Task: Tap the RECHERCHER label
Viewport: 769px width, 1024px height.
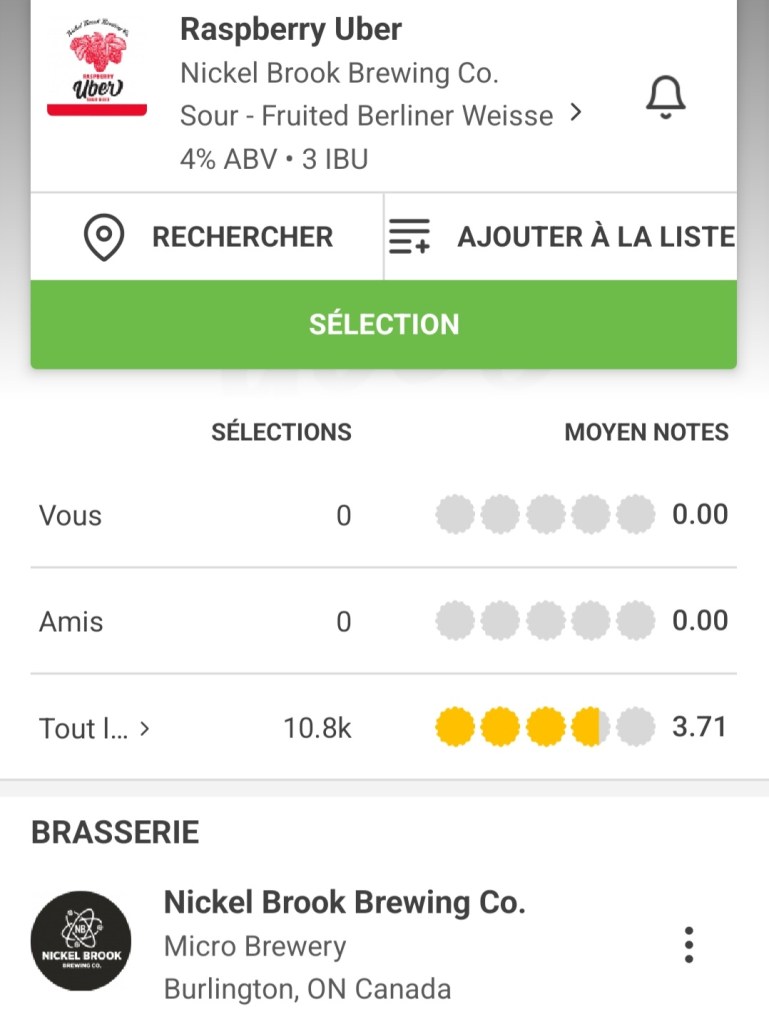Action: (242, 237)
